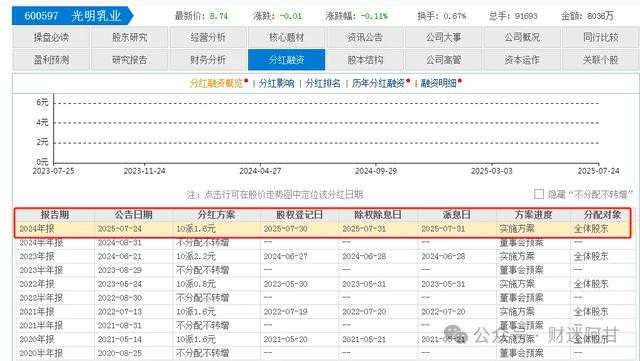Enable the 隐藏不分配不转增 checkbox
This screenshot has width=640, height=361.
point(539,194)
